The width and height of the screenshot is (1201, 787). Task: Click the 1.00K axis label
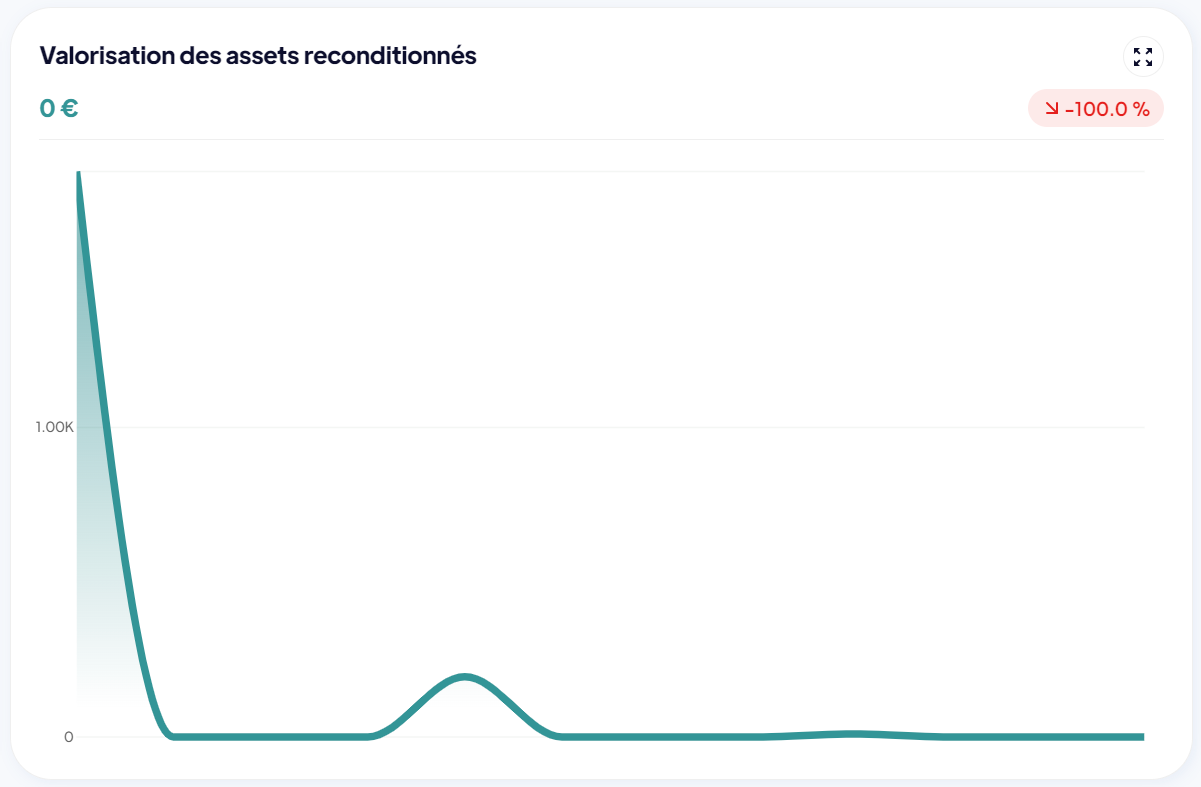click(52, 425)
